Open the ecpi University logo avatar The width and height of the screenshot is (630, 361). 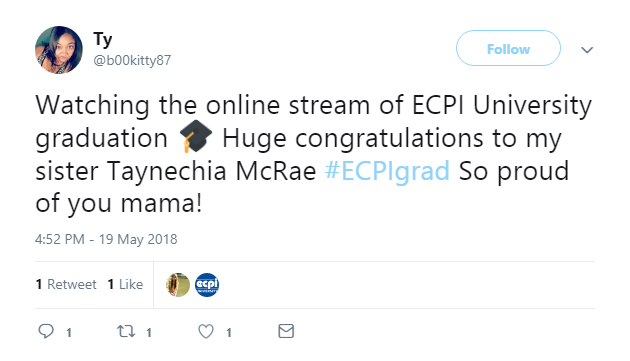[207, 285]
